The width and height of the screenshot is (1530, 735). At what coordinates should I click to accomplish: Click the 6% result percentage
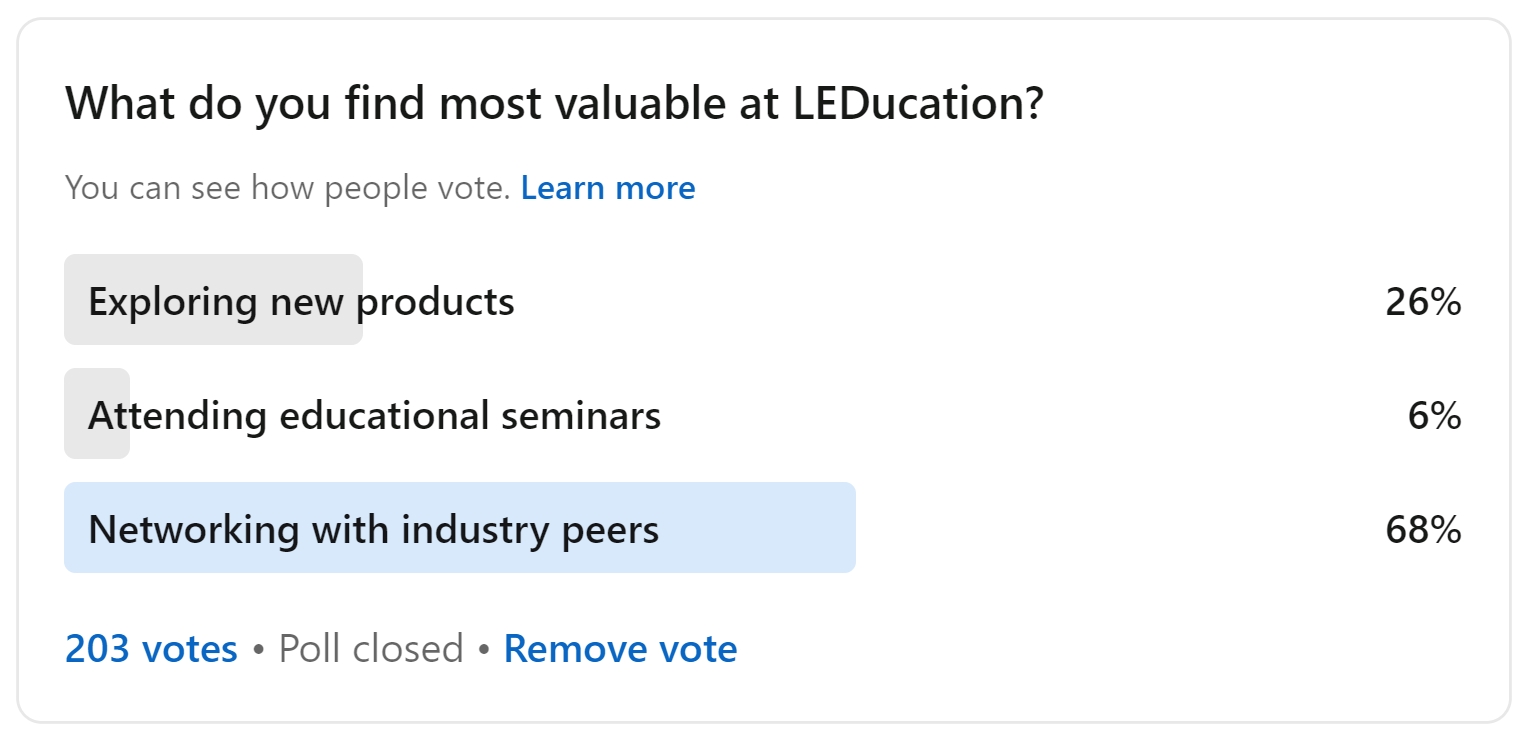tap(1434, 415)
